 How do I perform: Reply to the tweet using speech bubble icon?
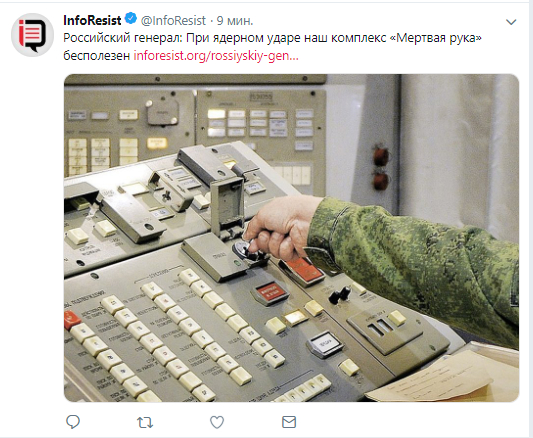pyautogui.click(x=73, y=422)
